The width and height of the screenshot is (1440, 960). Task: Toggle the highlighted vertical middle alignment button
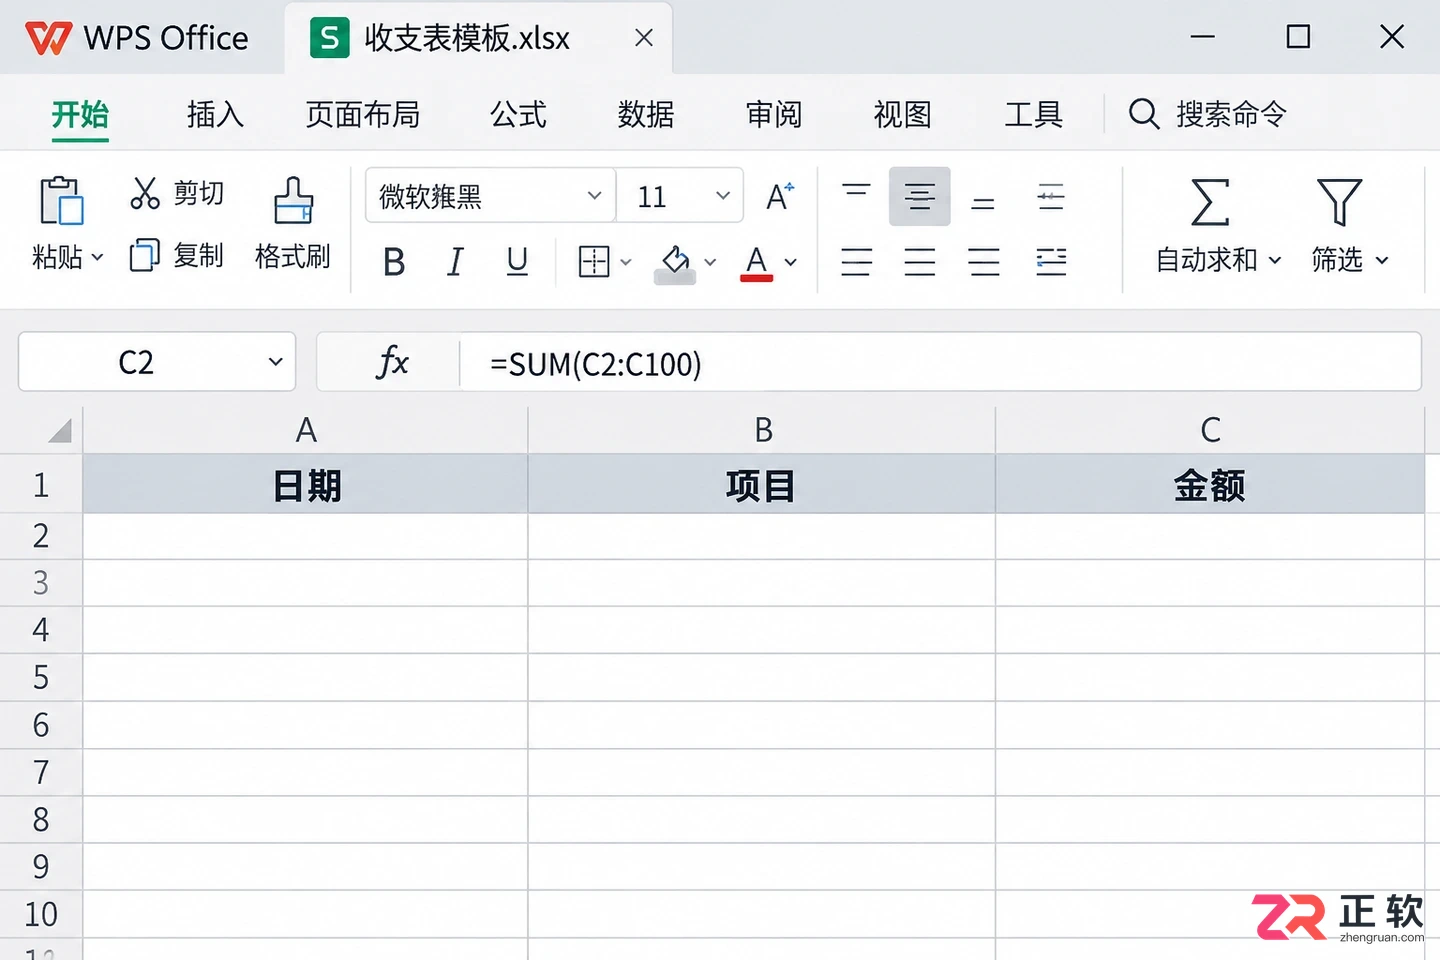click(920, 196)
